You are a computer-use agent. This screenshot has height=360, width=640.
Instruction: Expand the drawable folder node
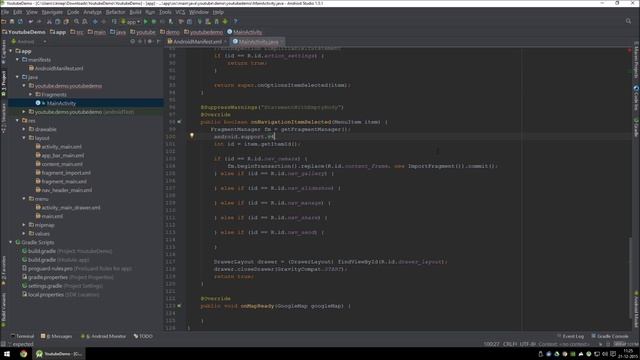tap(24, 129)
